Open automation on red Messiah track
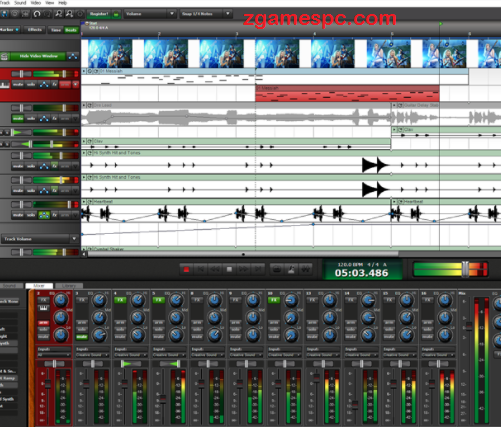 pos(44,85)
